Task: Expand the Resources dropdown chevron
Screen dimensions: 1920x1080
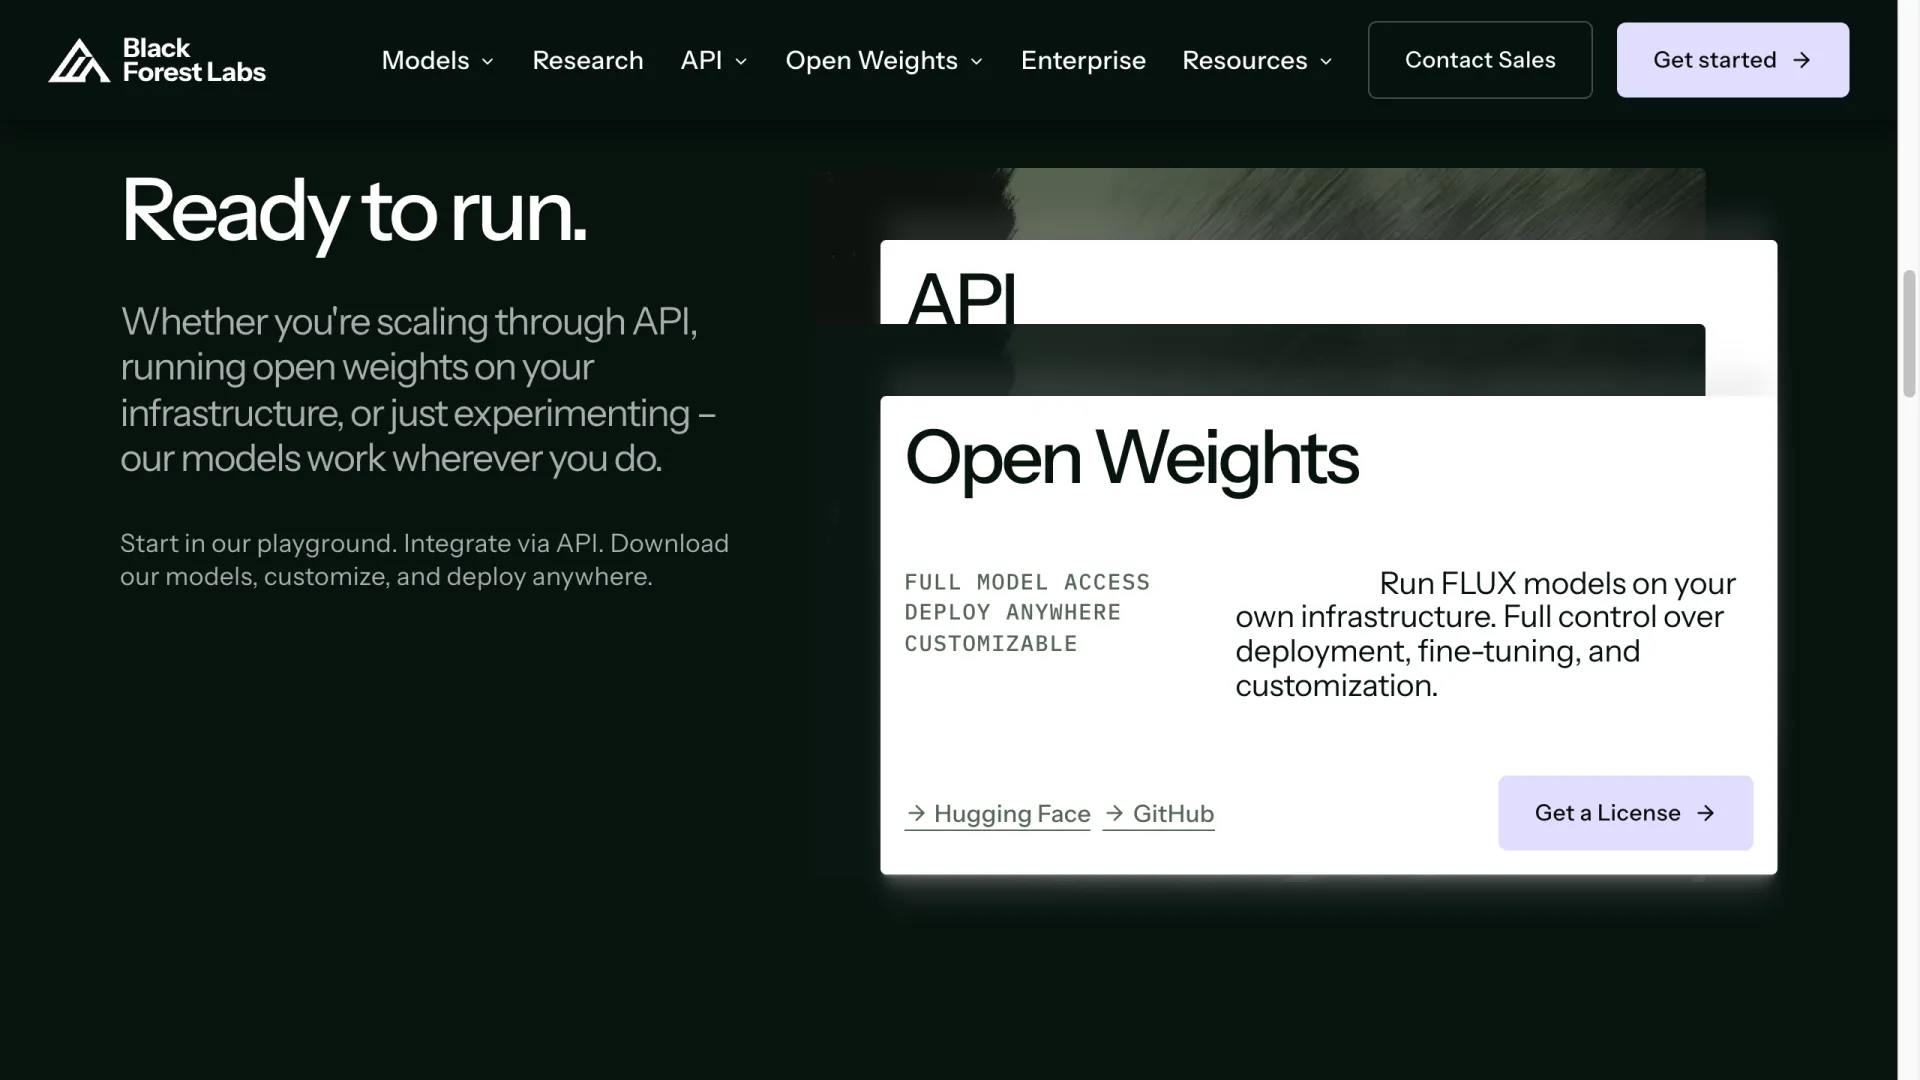Action: [1326, 61]
